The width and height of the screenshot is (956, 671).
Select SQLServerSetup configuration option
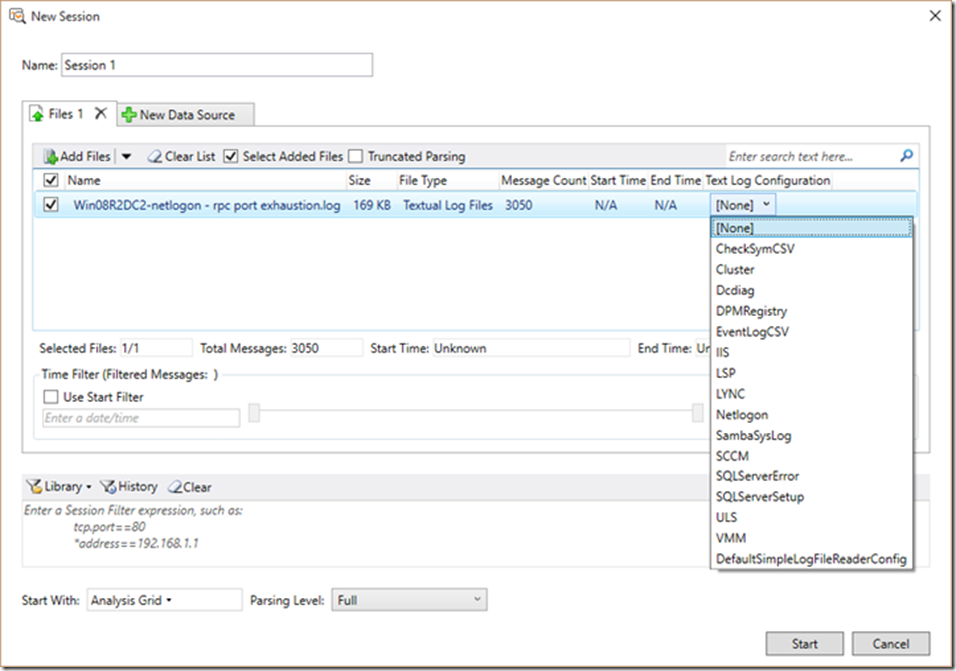(812, 497)
